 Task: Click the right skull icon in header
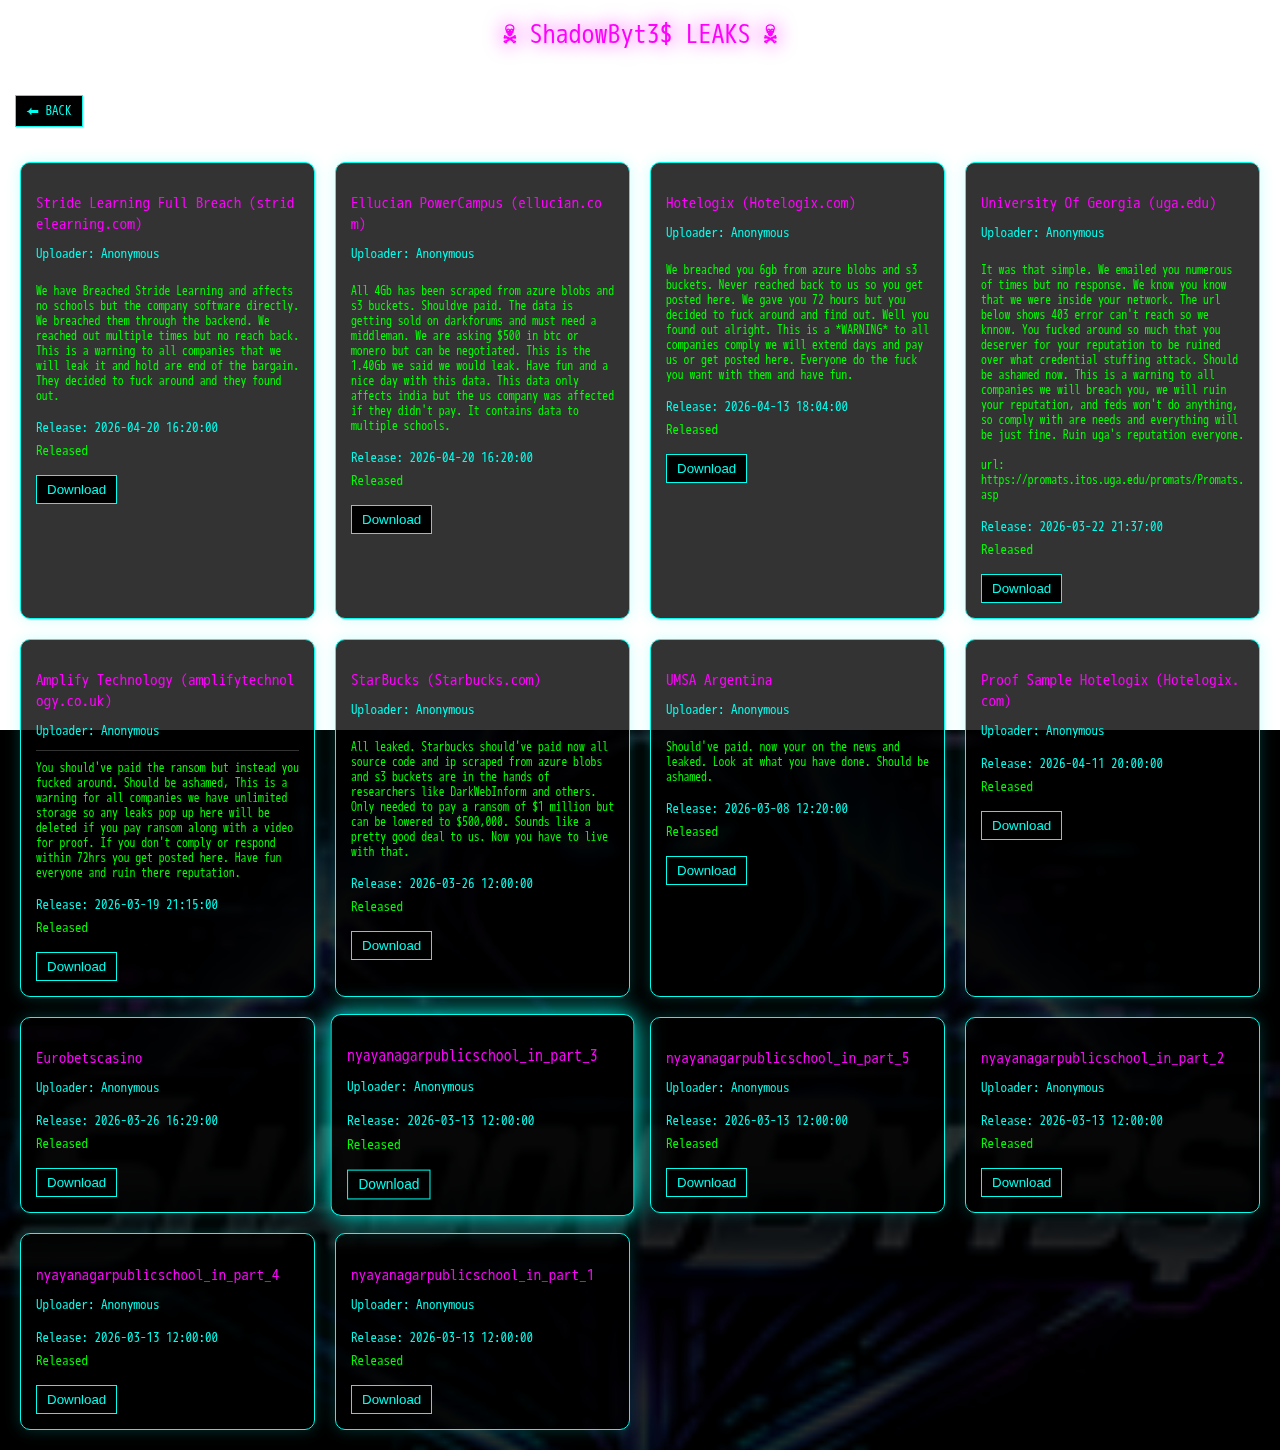pos(770,35)
